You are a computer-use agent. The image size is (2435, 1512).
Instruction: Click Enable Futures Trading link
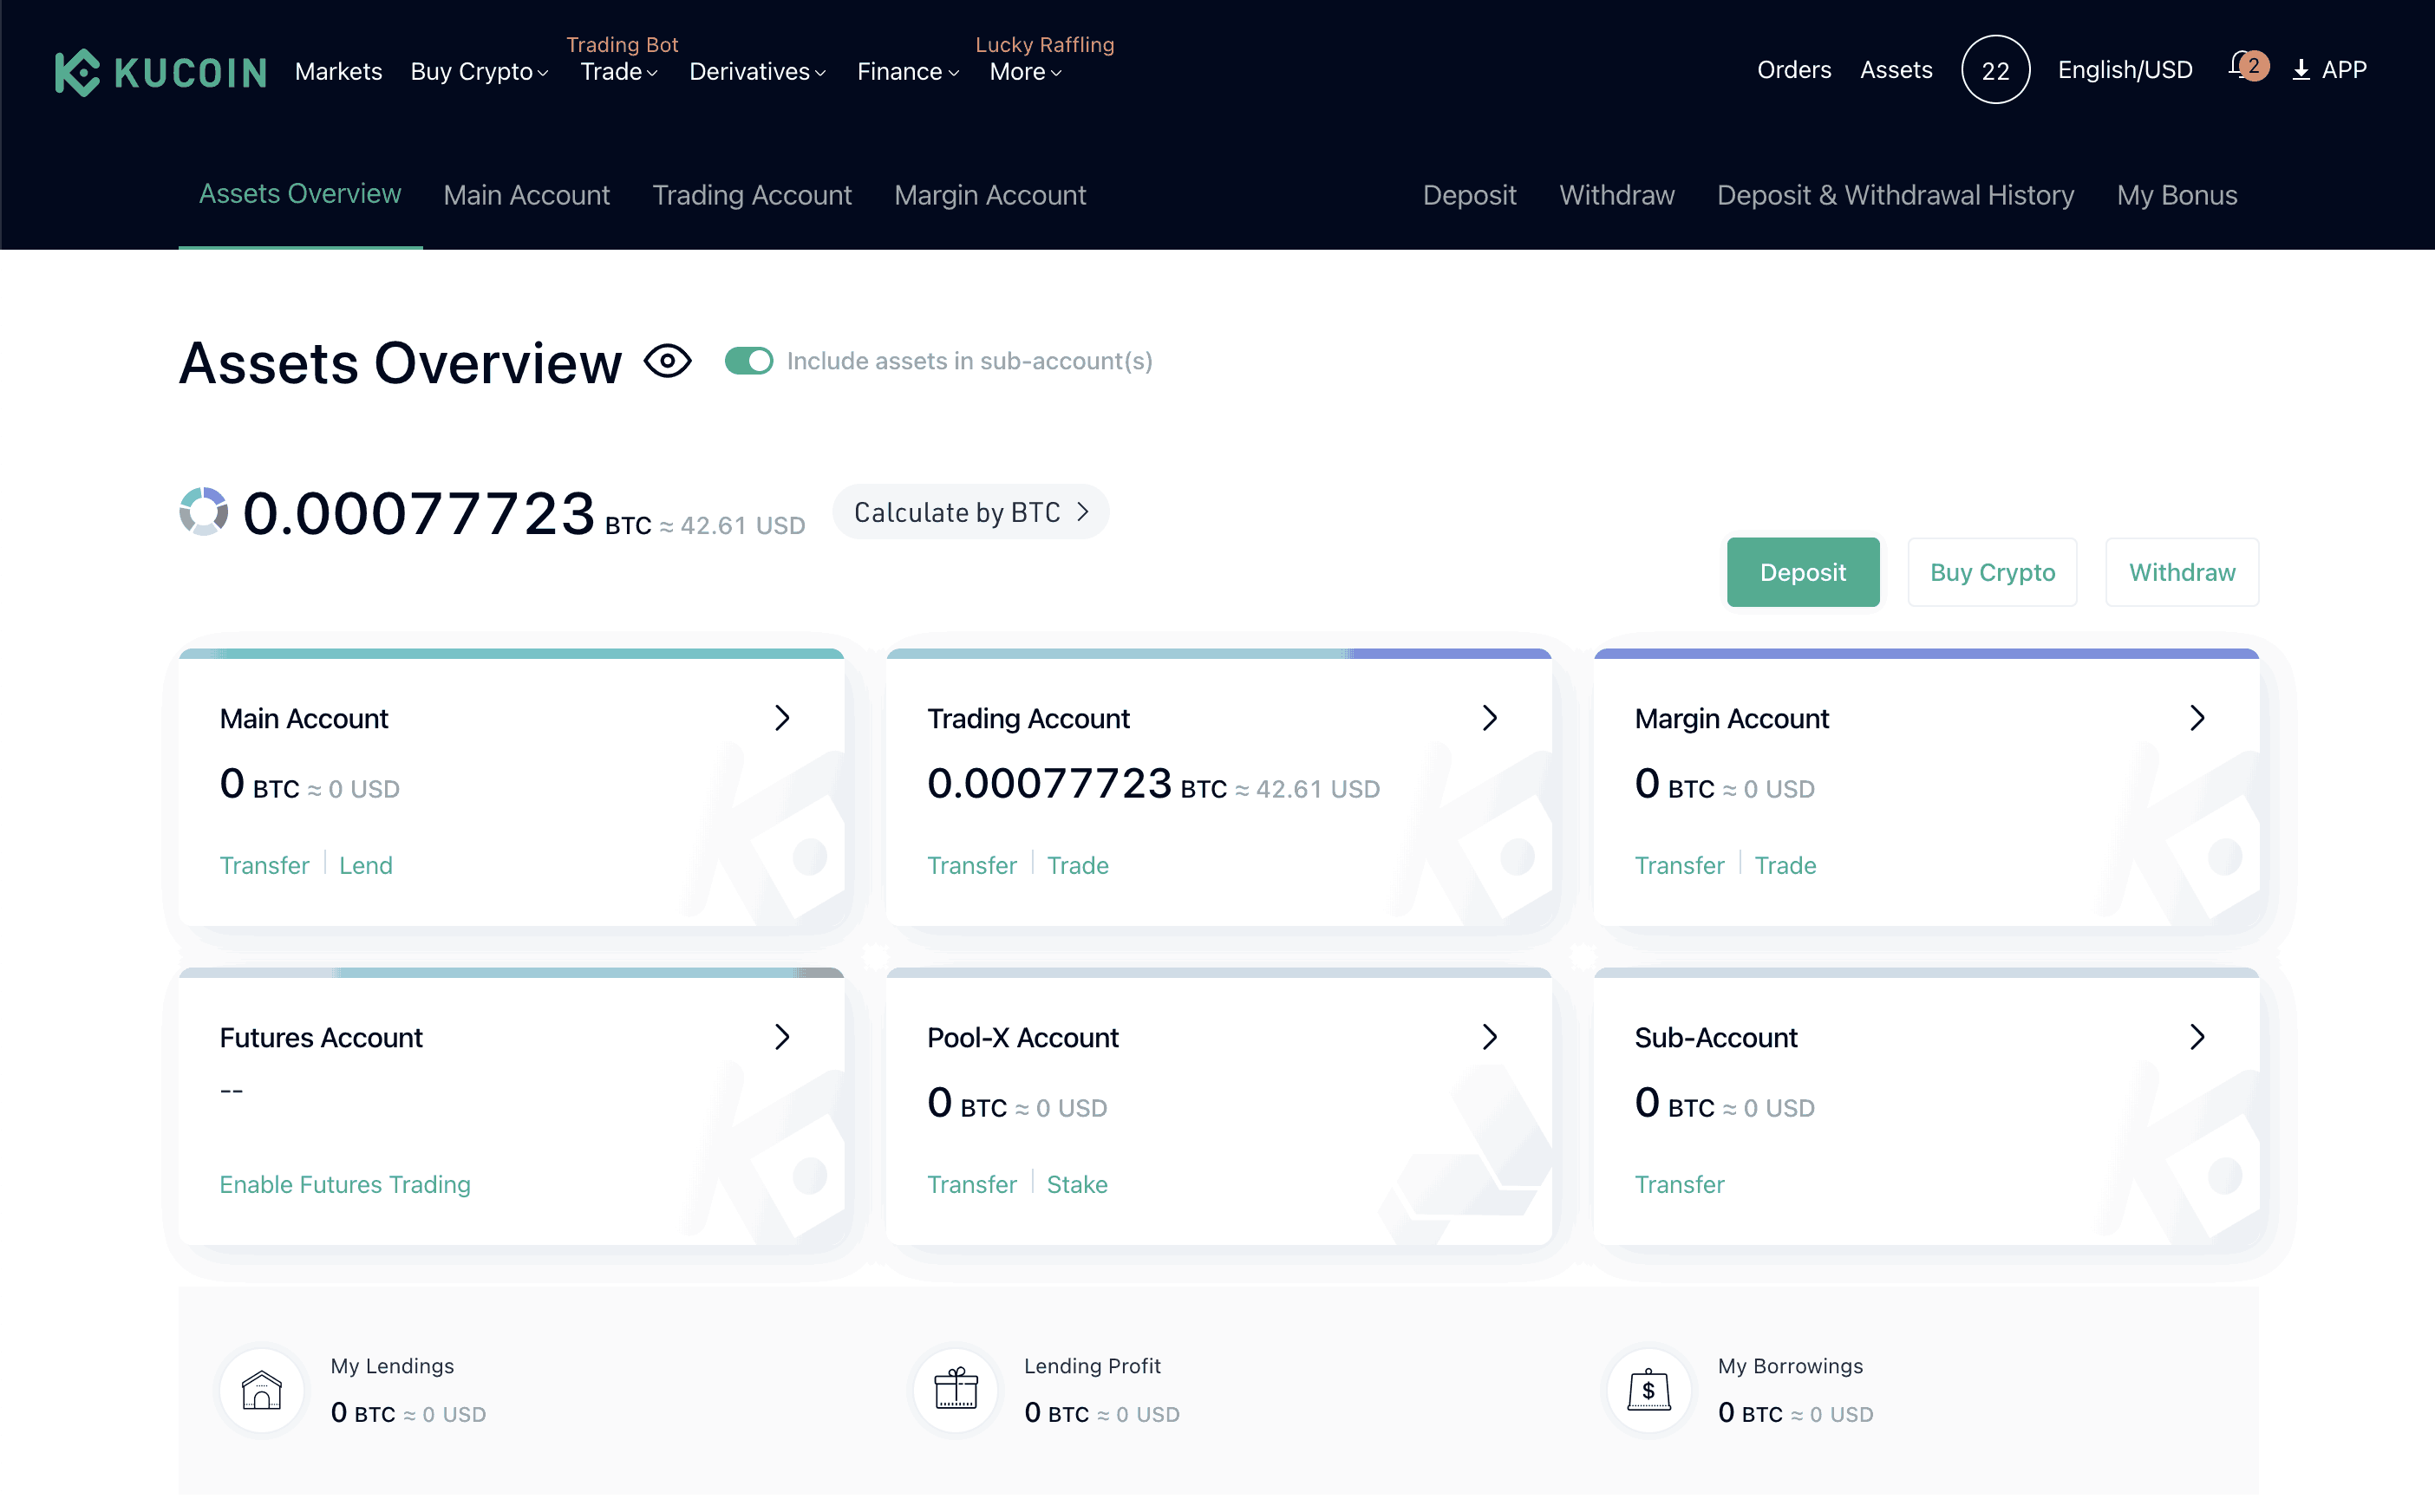tap(345, 1184)
